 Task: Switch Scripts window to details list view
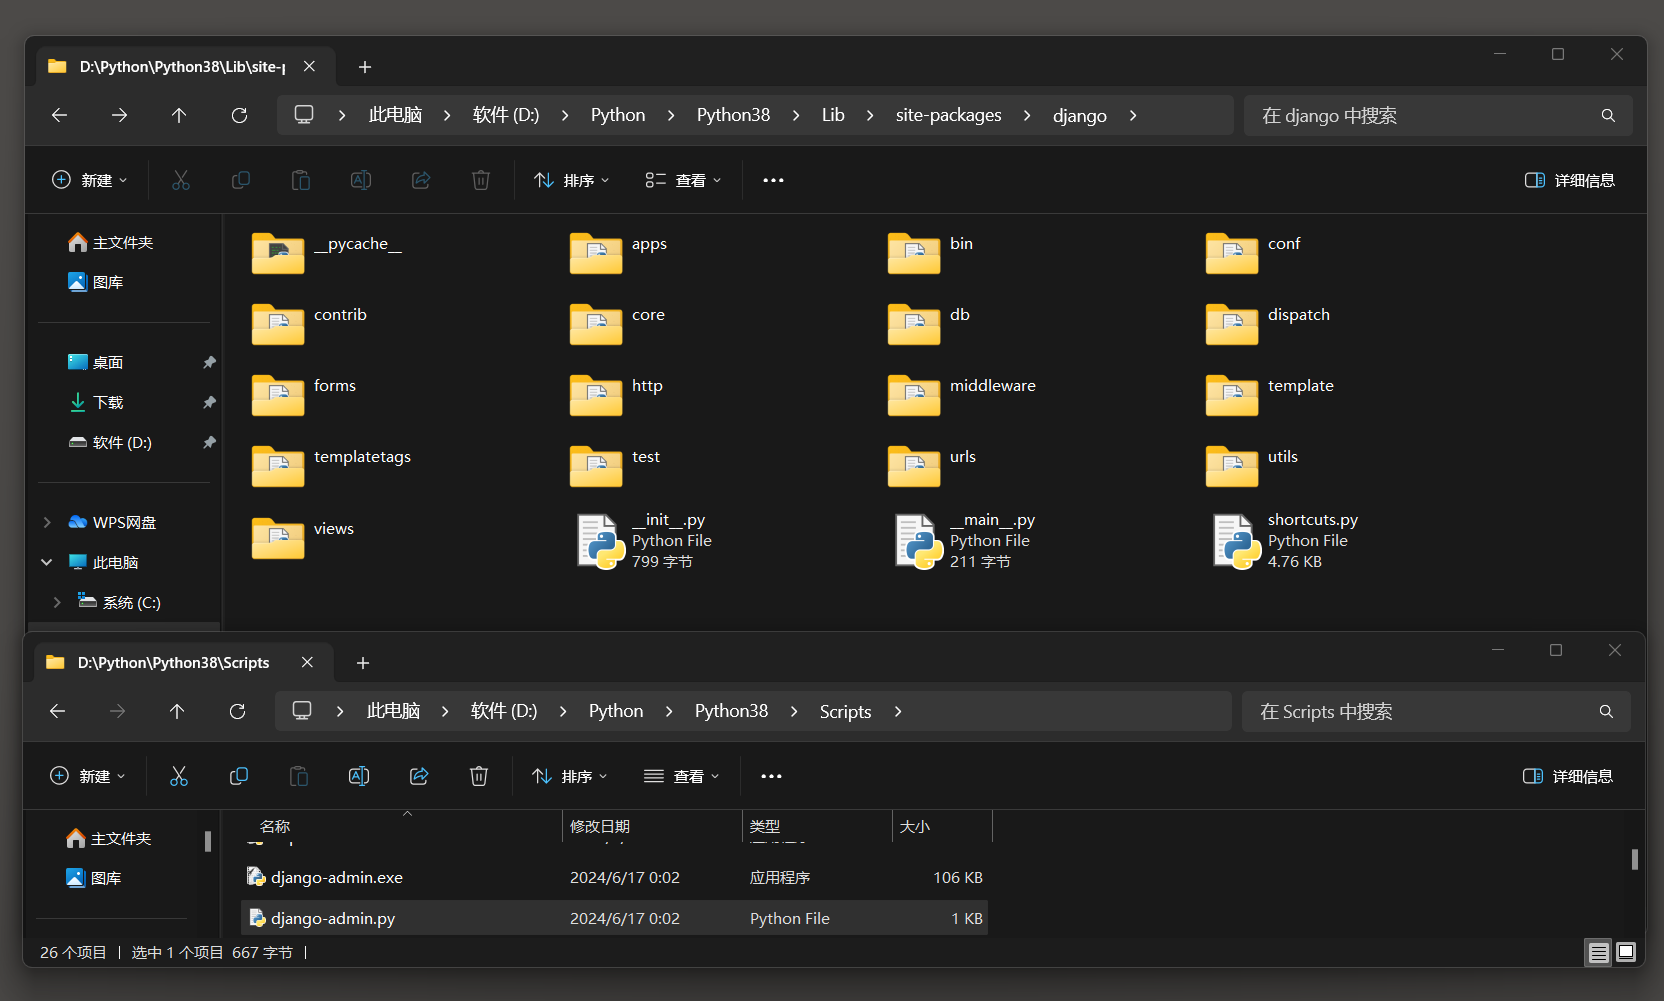pyautogui.click(x=1598, y=952)
